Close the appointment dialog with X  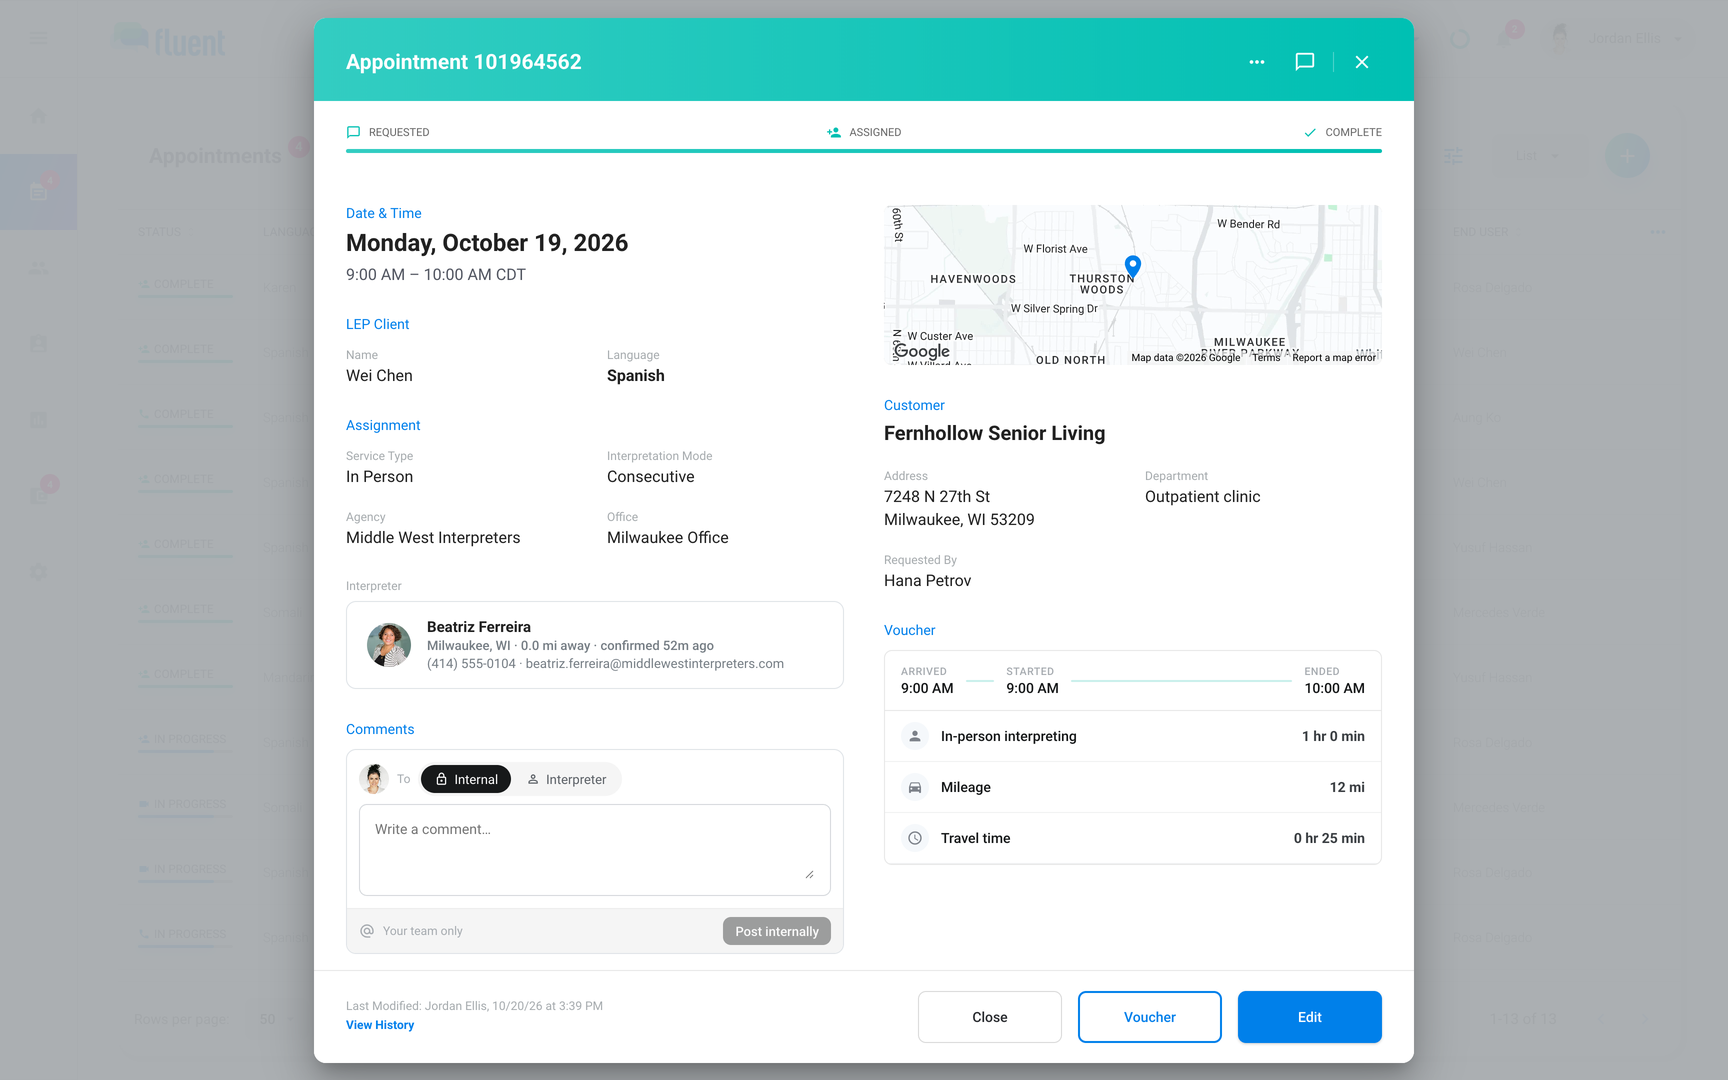(1362, 62)
